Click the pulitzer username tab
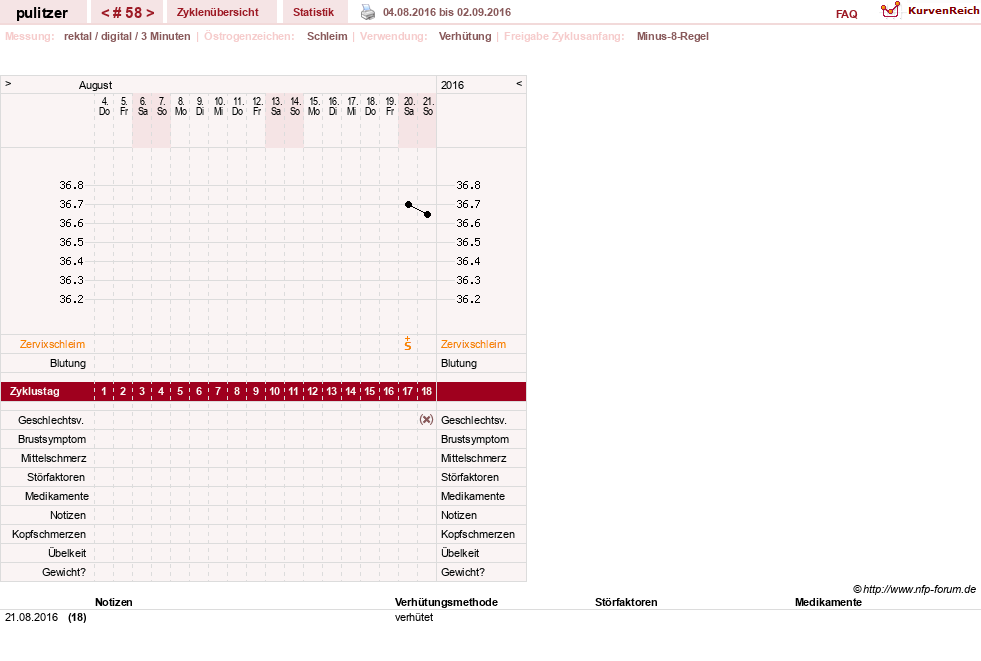This screenshot has width=981, height=661. 42,13
